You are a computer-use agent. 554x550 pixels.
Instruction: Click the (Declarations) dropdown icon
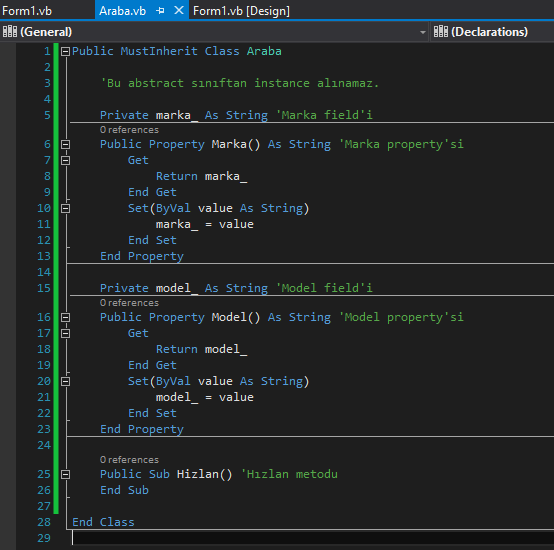tap(441, 32)
